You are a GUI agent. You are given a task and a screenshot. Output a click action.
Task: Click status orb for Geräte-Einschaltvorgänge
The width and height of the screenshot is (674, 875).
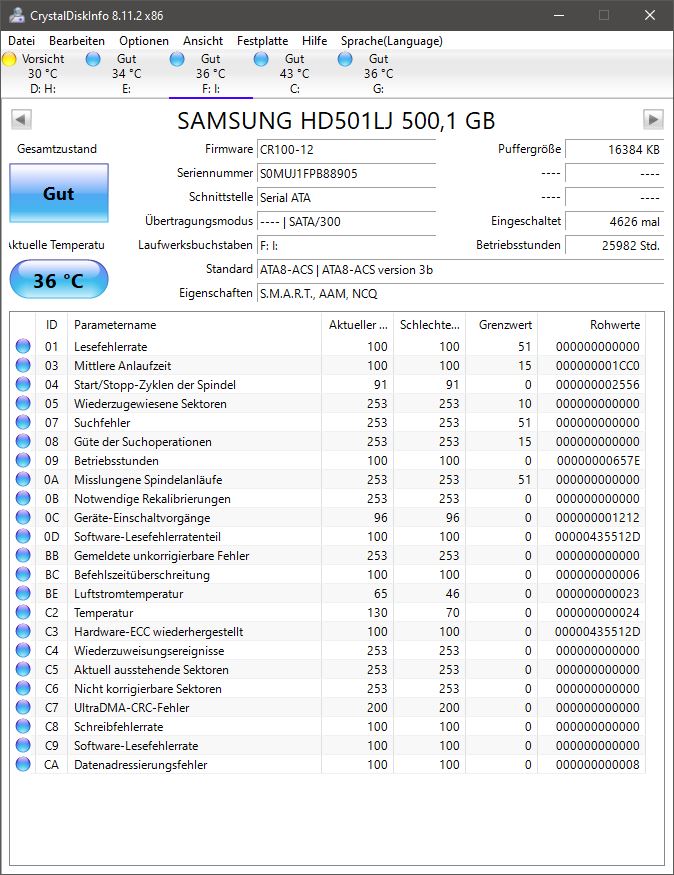23,517
